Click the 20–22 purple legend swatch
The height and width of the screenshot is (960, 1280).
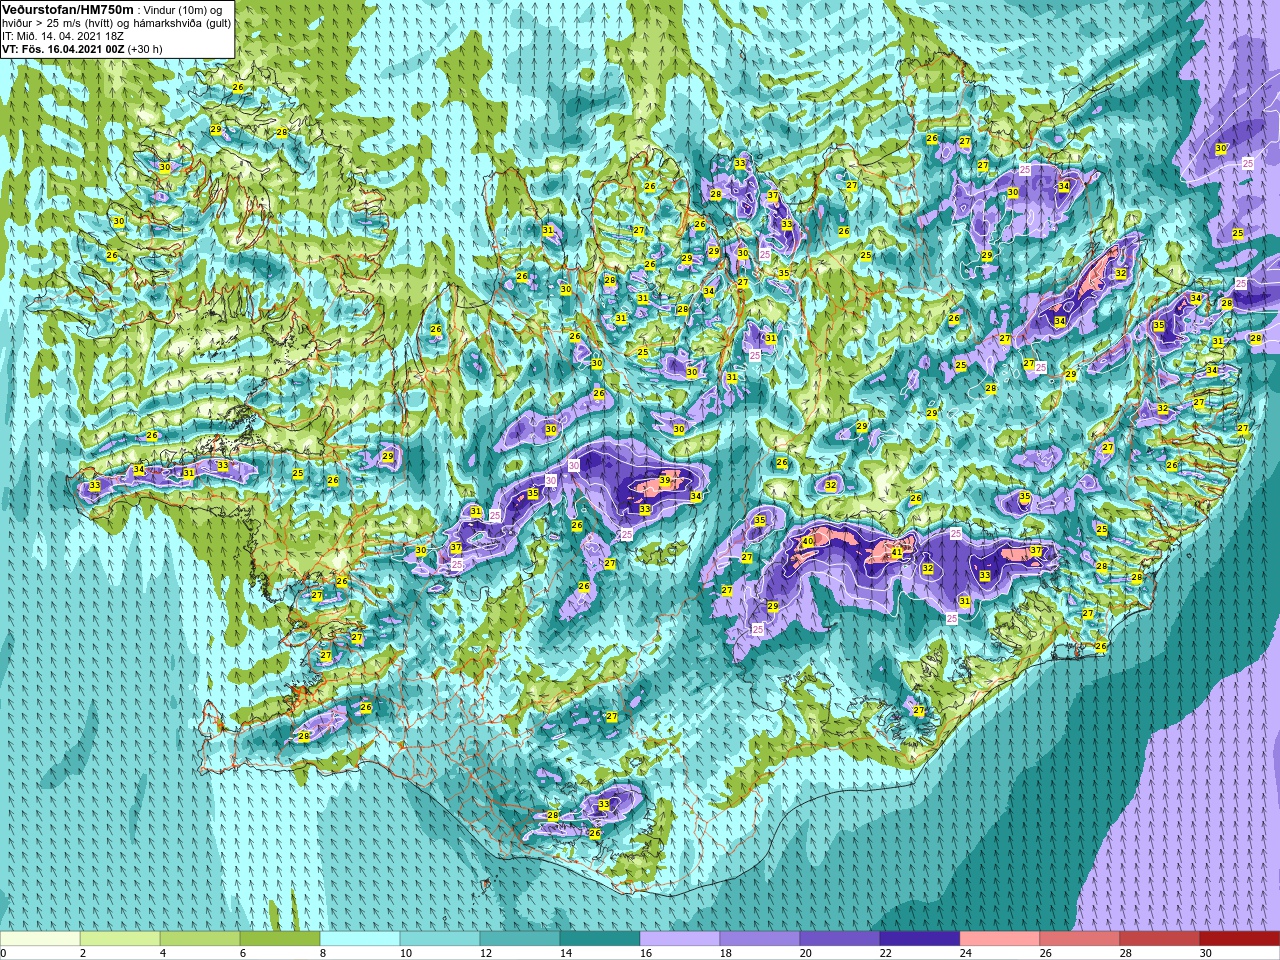tap(840, 939)
